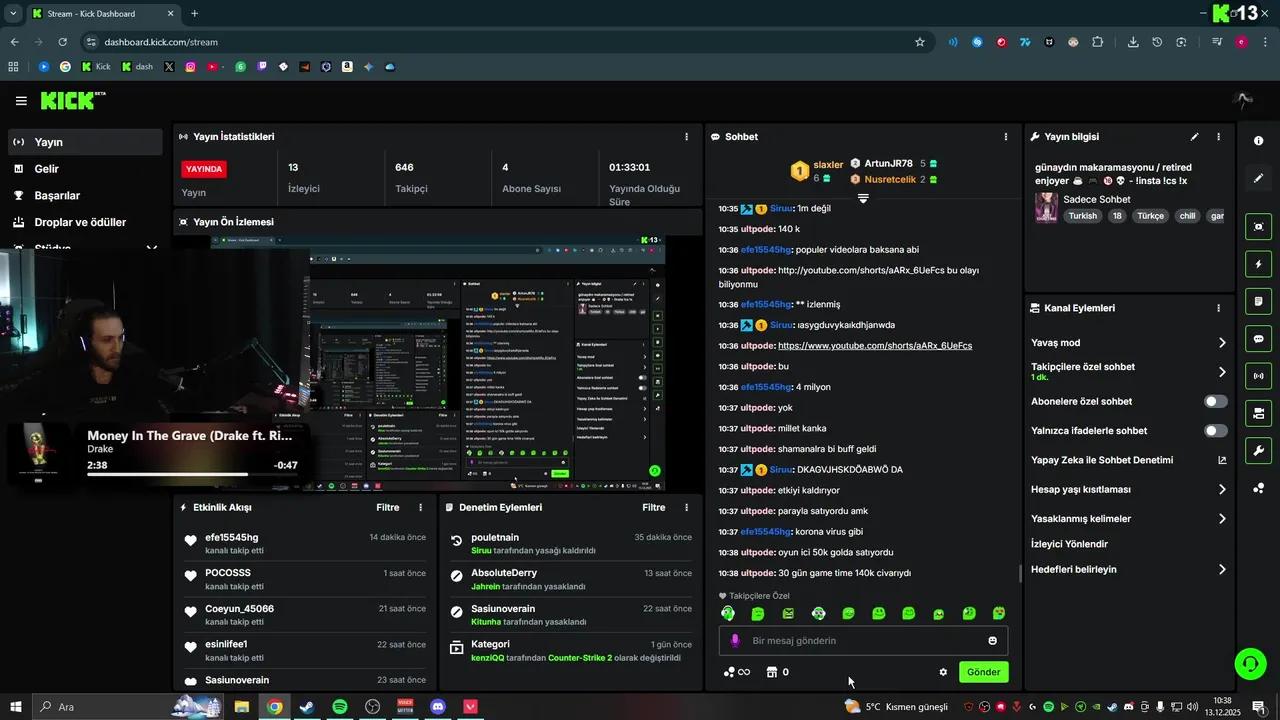Open the chat settings gear icon
Image resolution: width=1280 pixels, height=720 pixels.
(942, 672)
